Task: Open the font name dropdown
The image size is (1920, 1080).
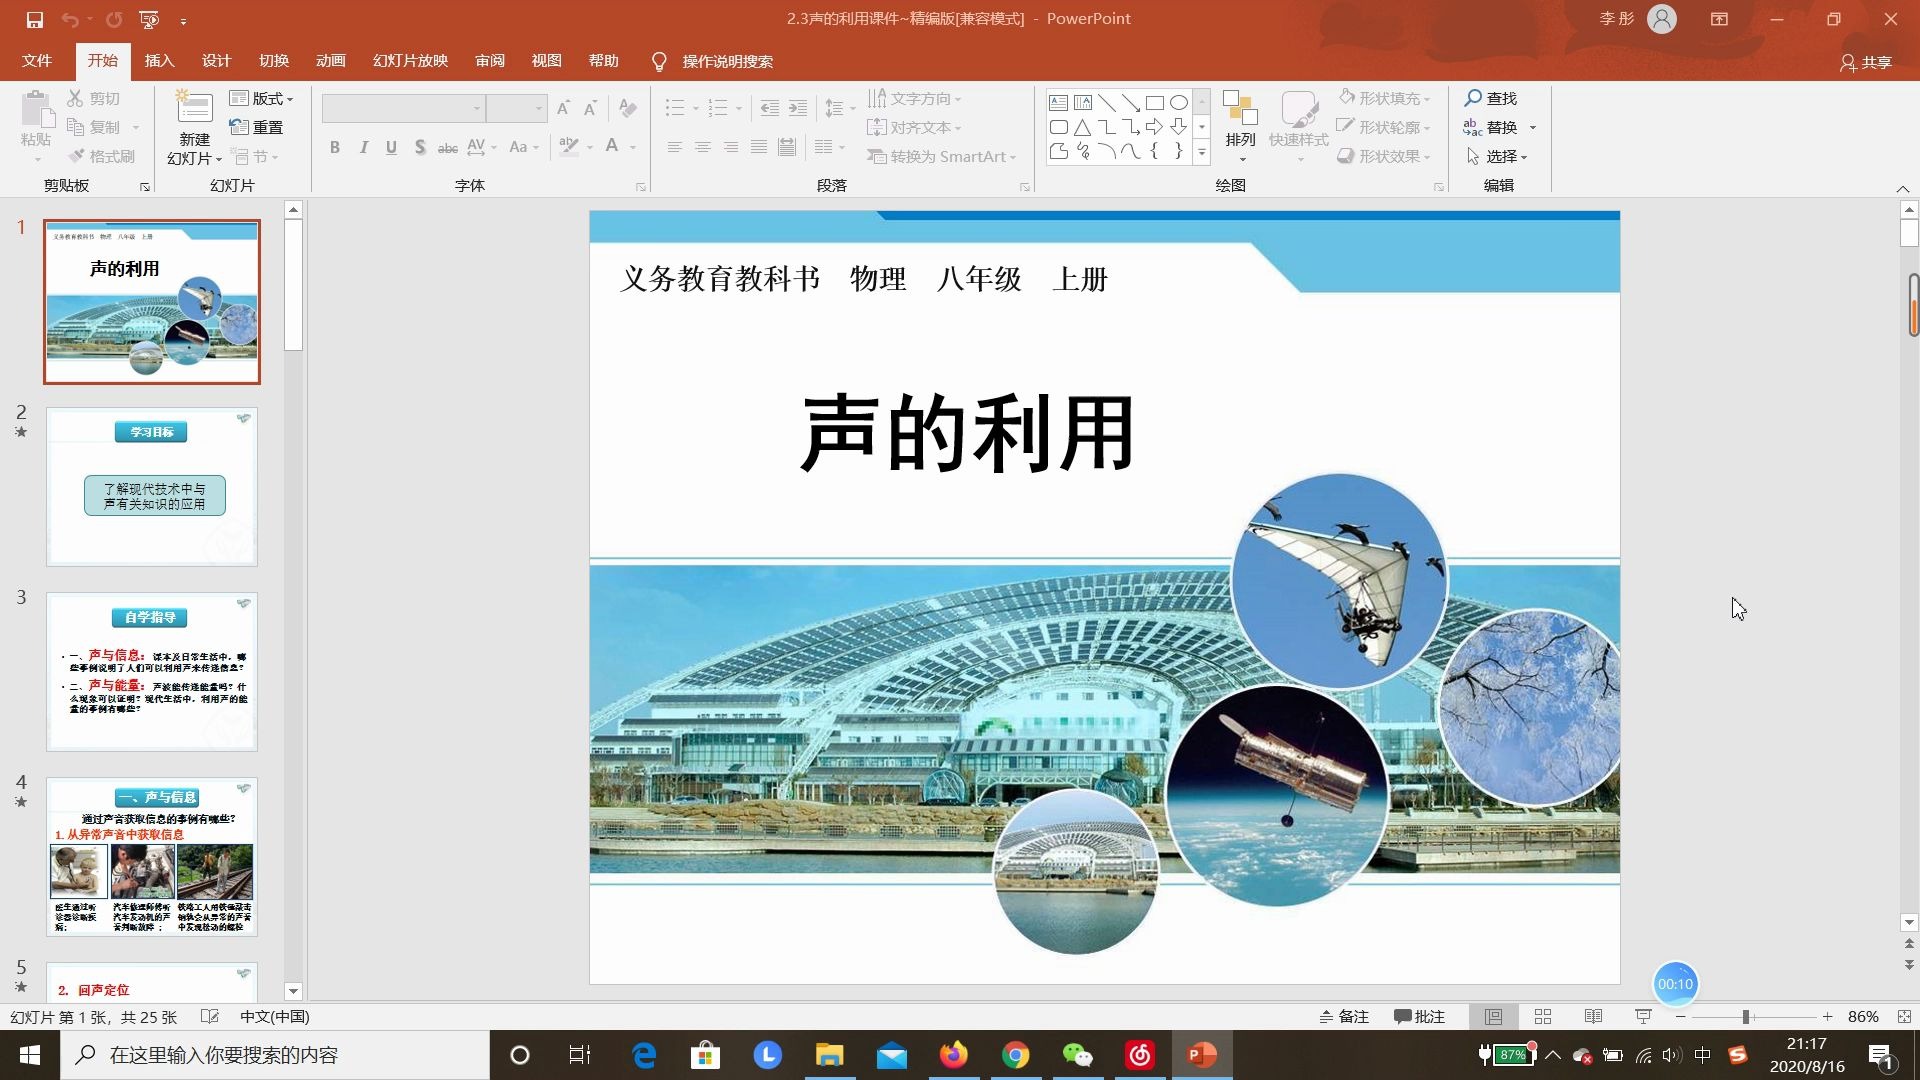Action: tap(475, 107)
